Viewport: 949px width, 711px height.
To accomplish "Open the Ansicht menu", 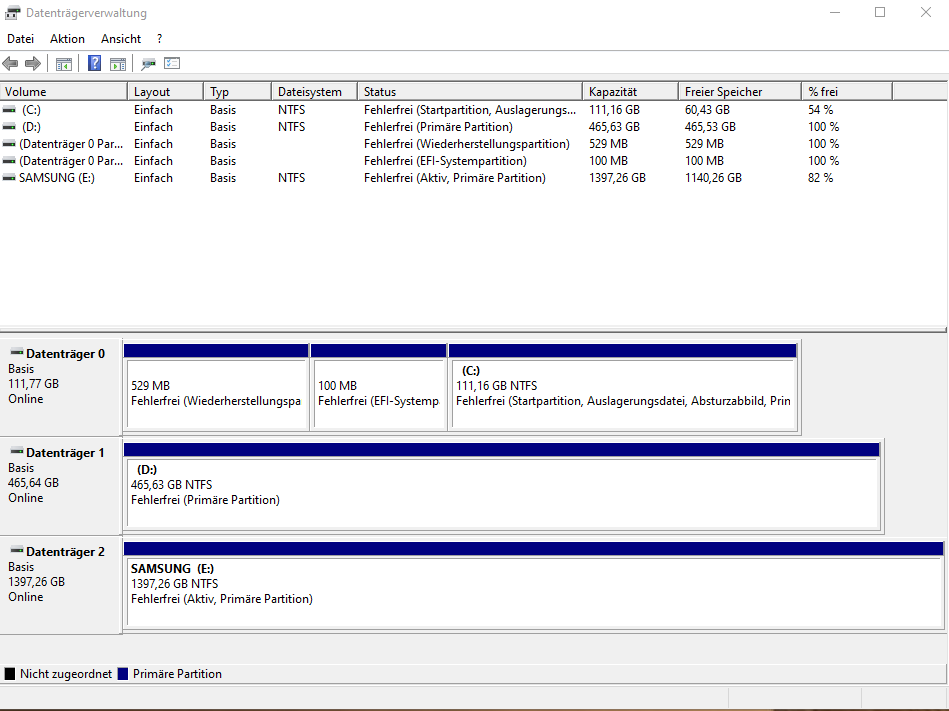I will [121, 39].
